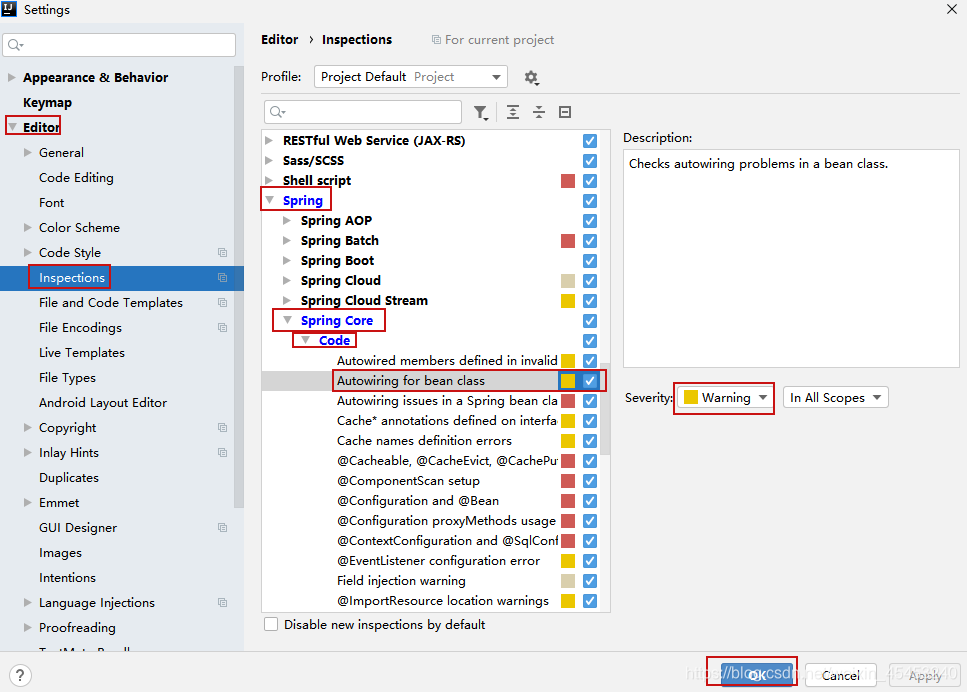Image resolution: width=967 pixels, height=692 pixels.
Task: Toggle the Spring Boot inspections checkbox
Action: [x=590, y=261]
